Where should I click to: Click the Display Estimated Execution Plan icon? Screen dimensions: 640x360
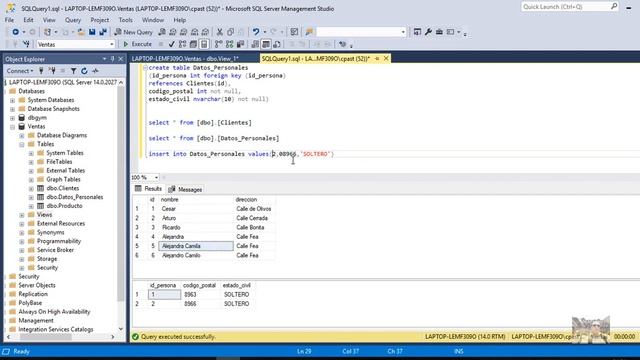182,44
